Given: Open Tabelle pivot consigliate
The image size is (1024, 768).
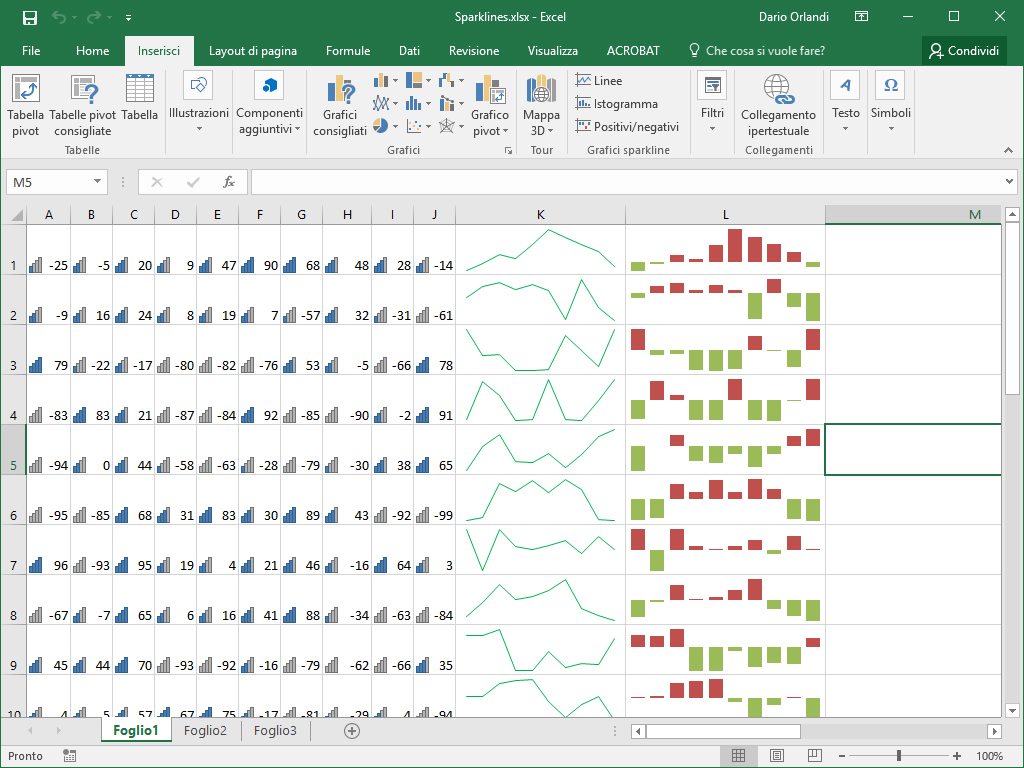Looking at the screenshot, I should (82, 105).
